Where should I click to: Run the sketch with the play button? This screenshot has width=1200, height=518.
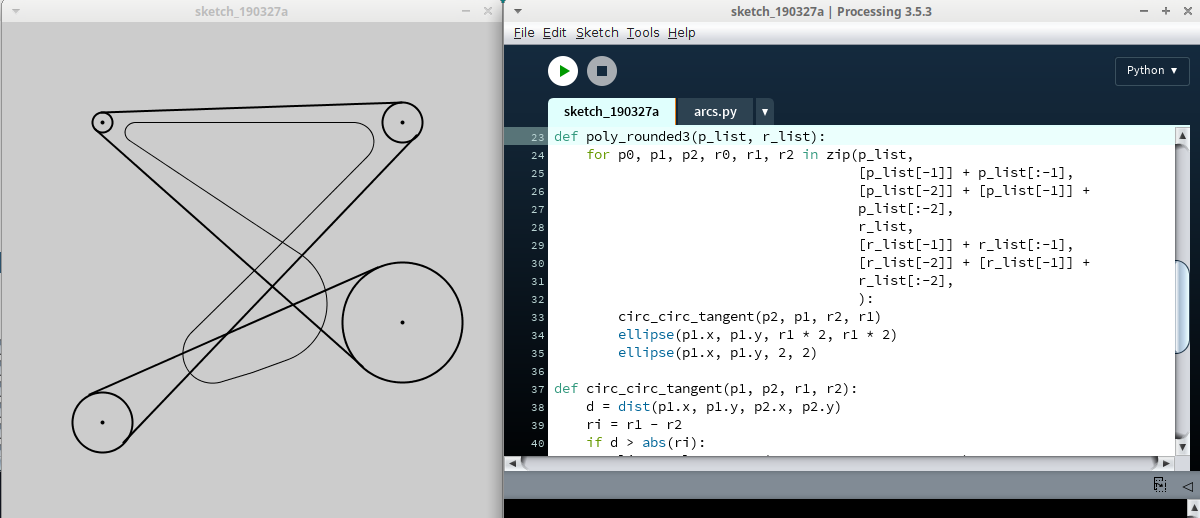pos(563,71)
